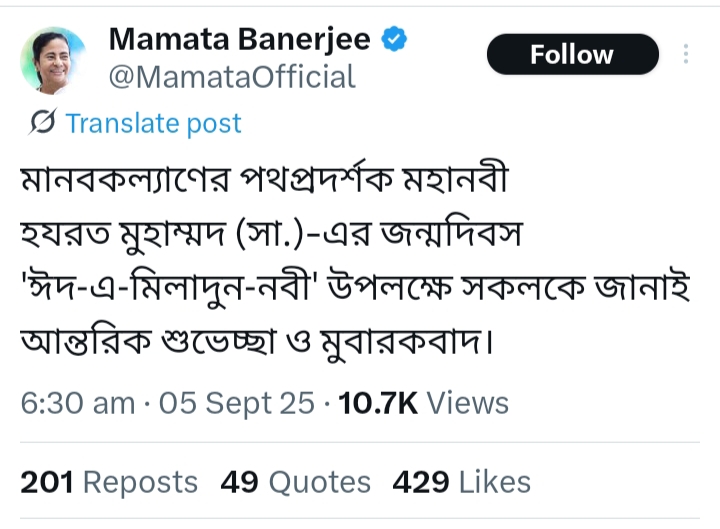Click the Translate post link
Image resolution: width=720 pixels, height=529 pixels.
point(153,123)
